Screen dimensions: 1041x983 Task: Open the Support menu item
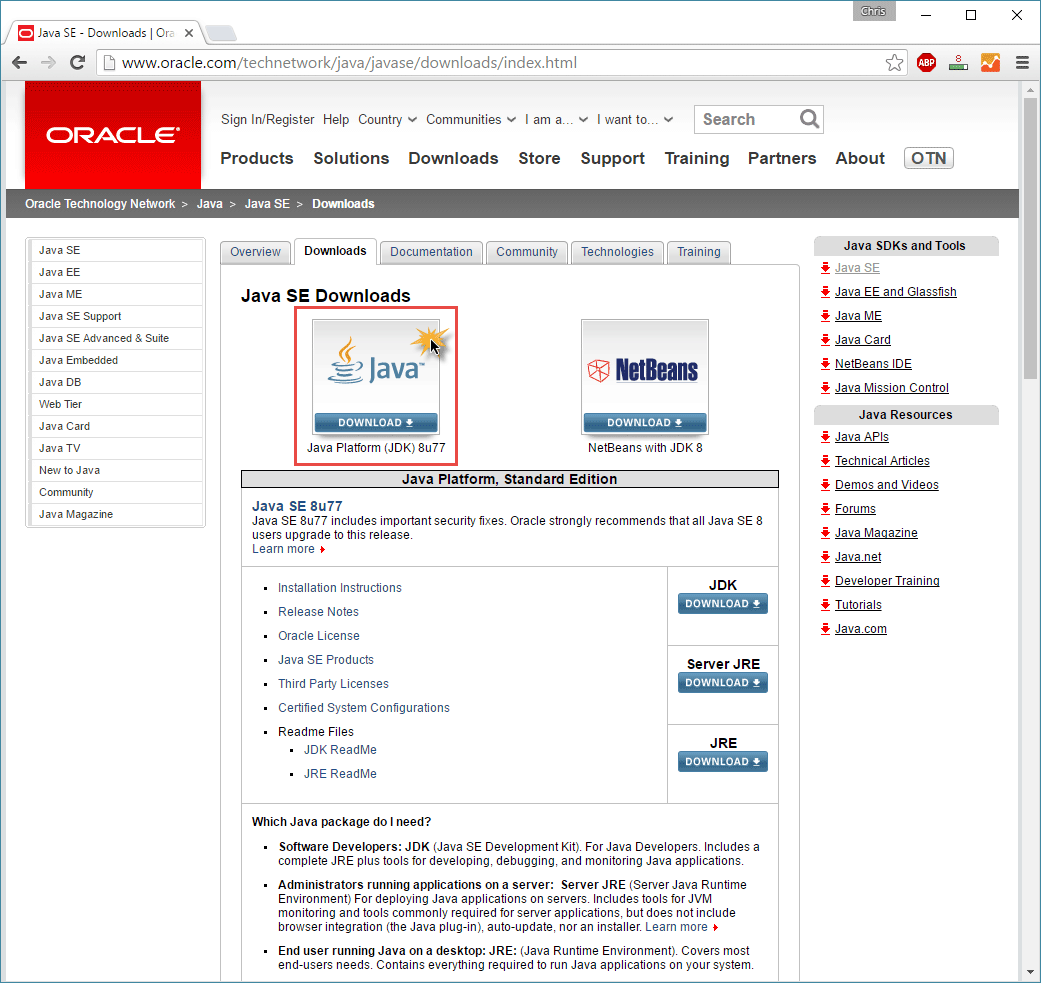[x=612, y=158]
